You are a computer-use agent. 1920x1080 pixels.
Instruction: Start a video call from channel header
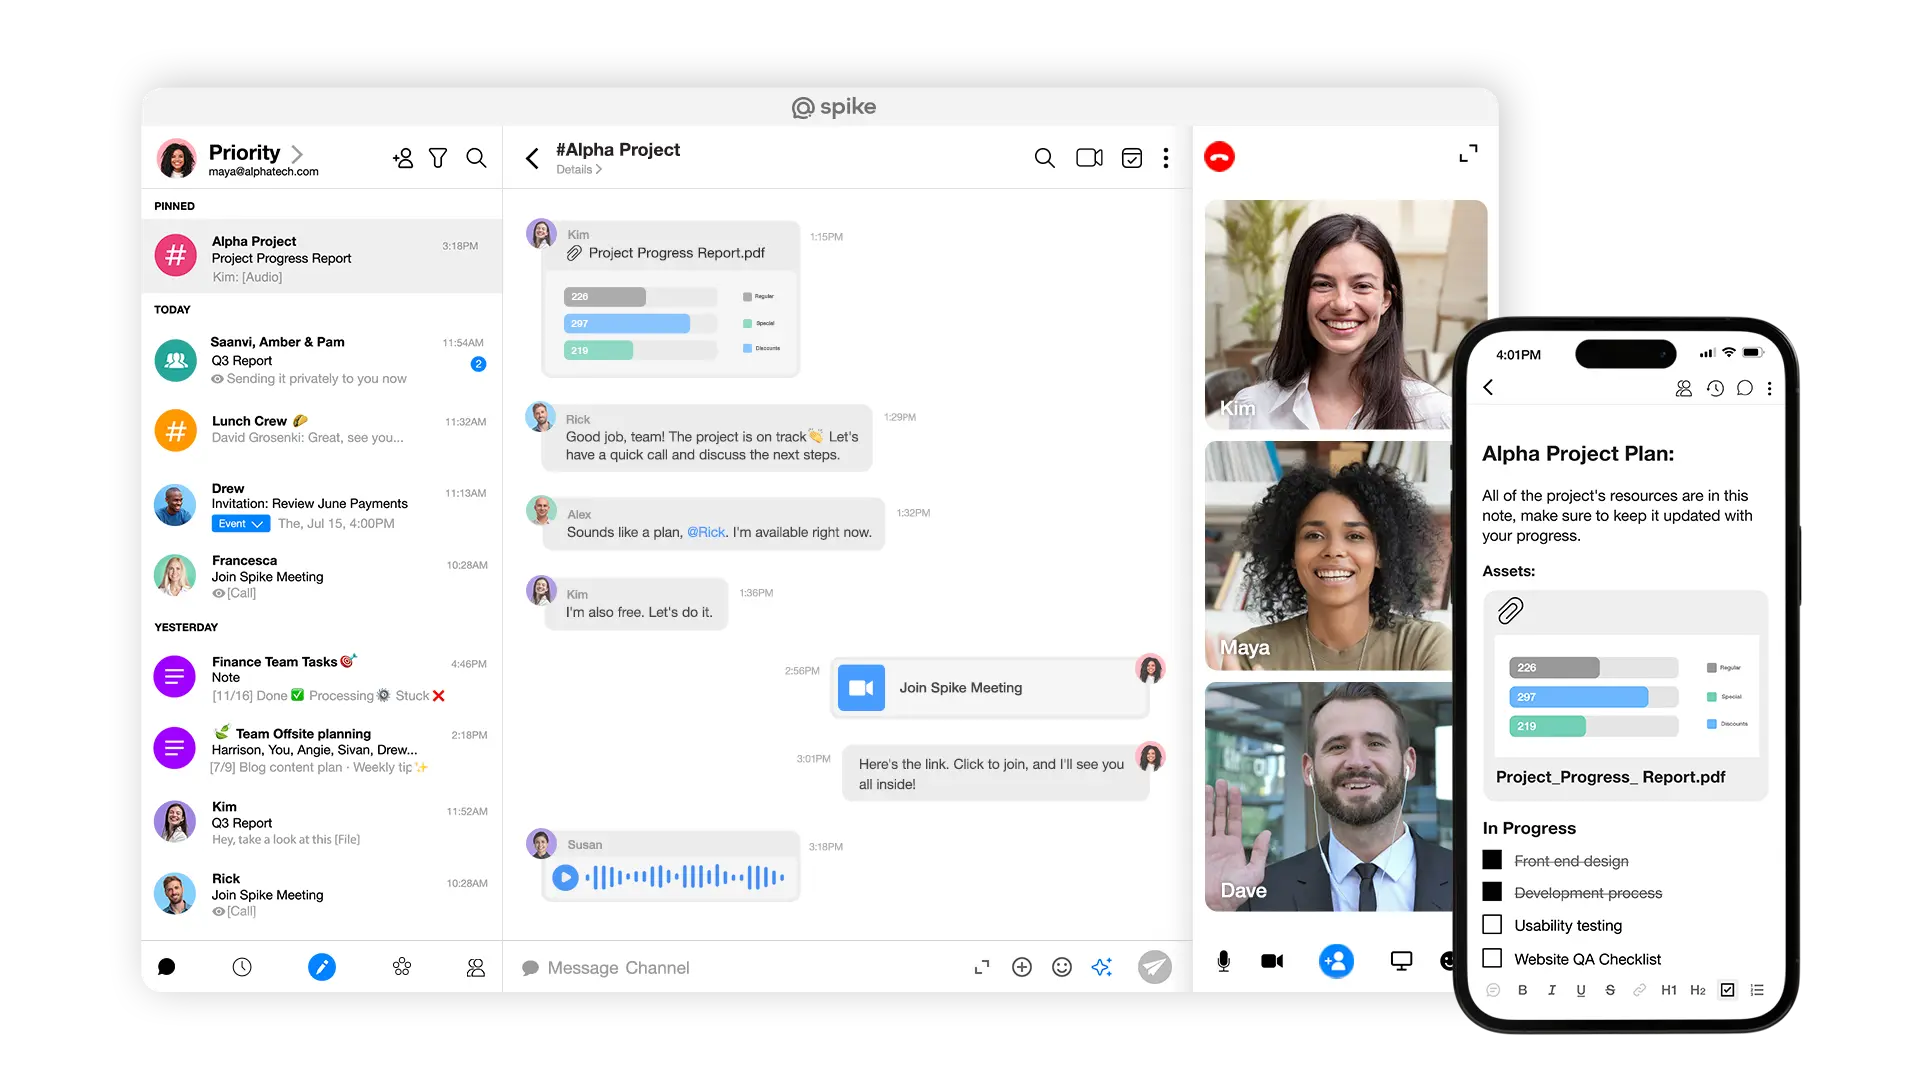[x=1089, y=158]
